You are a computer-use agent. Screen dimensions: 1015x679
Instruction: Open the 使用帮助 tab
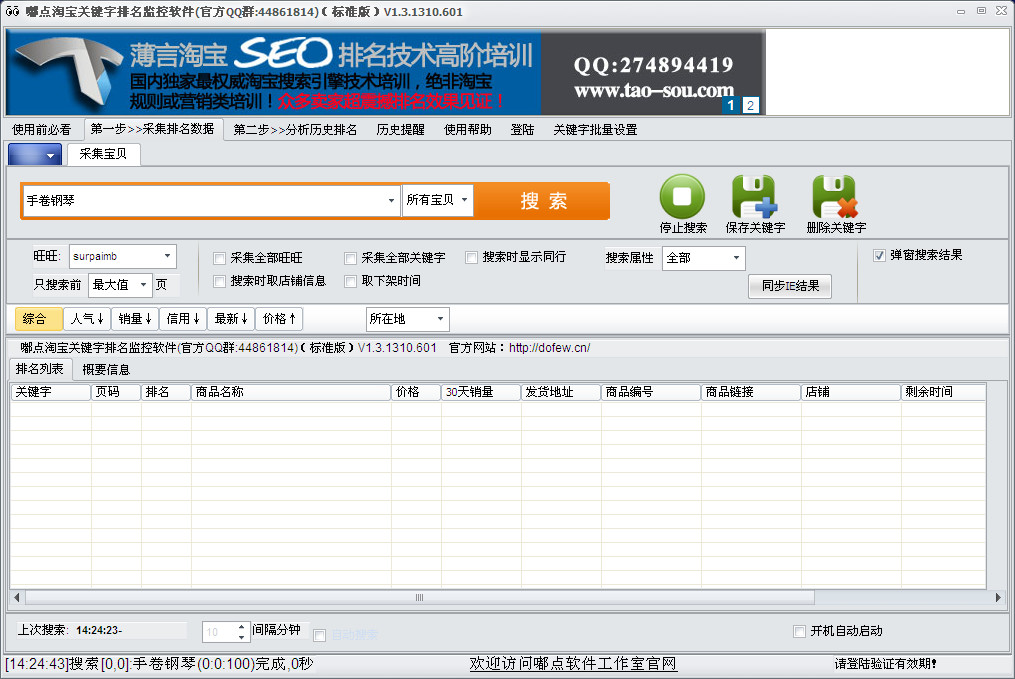coord(468,129)
